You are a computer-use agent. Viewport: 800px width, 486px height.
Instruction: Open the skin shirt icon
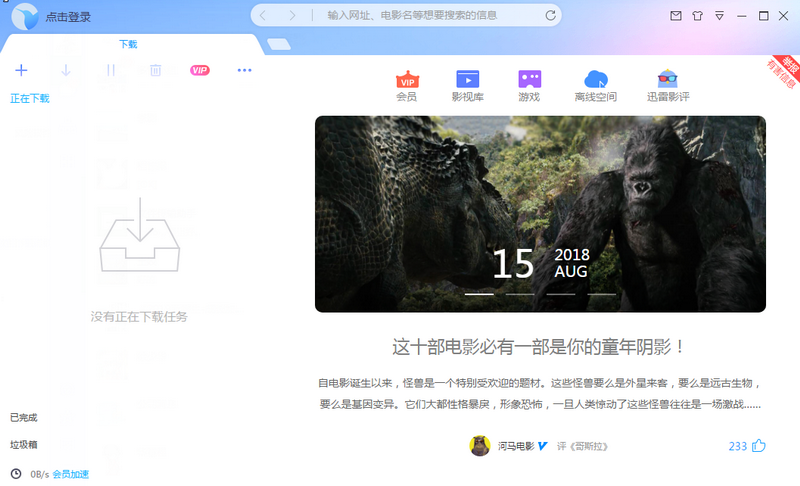(x=697, y=16)
